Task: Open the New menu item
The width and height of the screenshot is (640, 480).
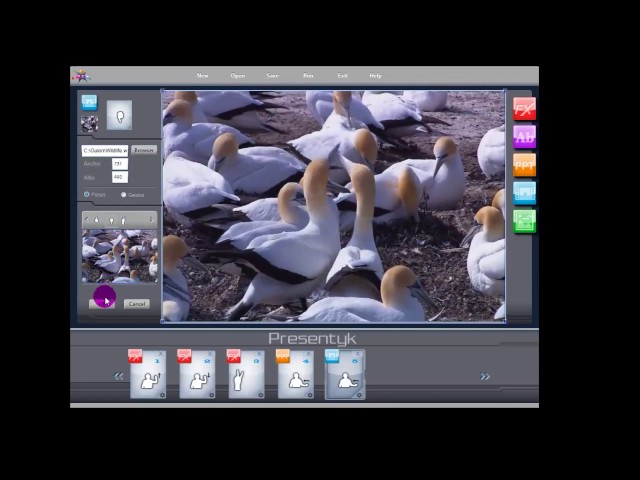Action: [x=202, y=76]
